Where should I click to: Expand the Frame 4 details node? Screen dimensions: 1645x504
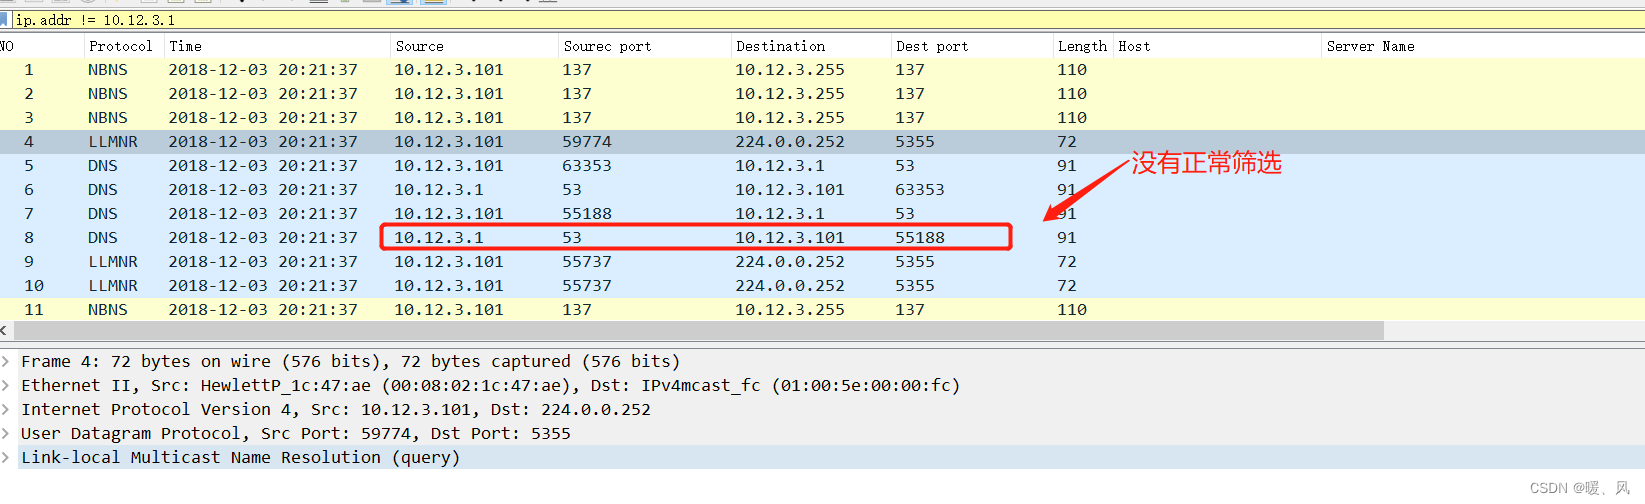click(6, 361)
